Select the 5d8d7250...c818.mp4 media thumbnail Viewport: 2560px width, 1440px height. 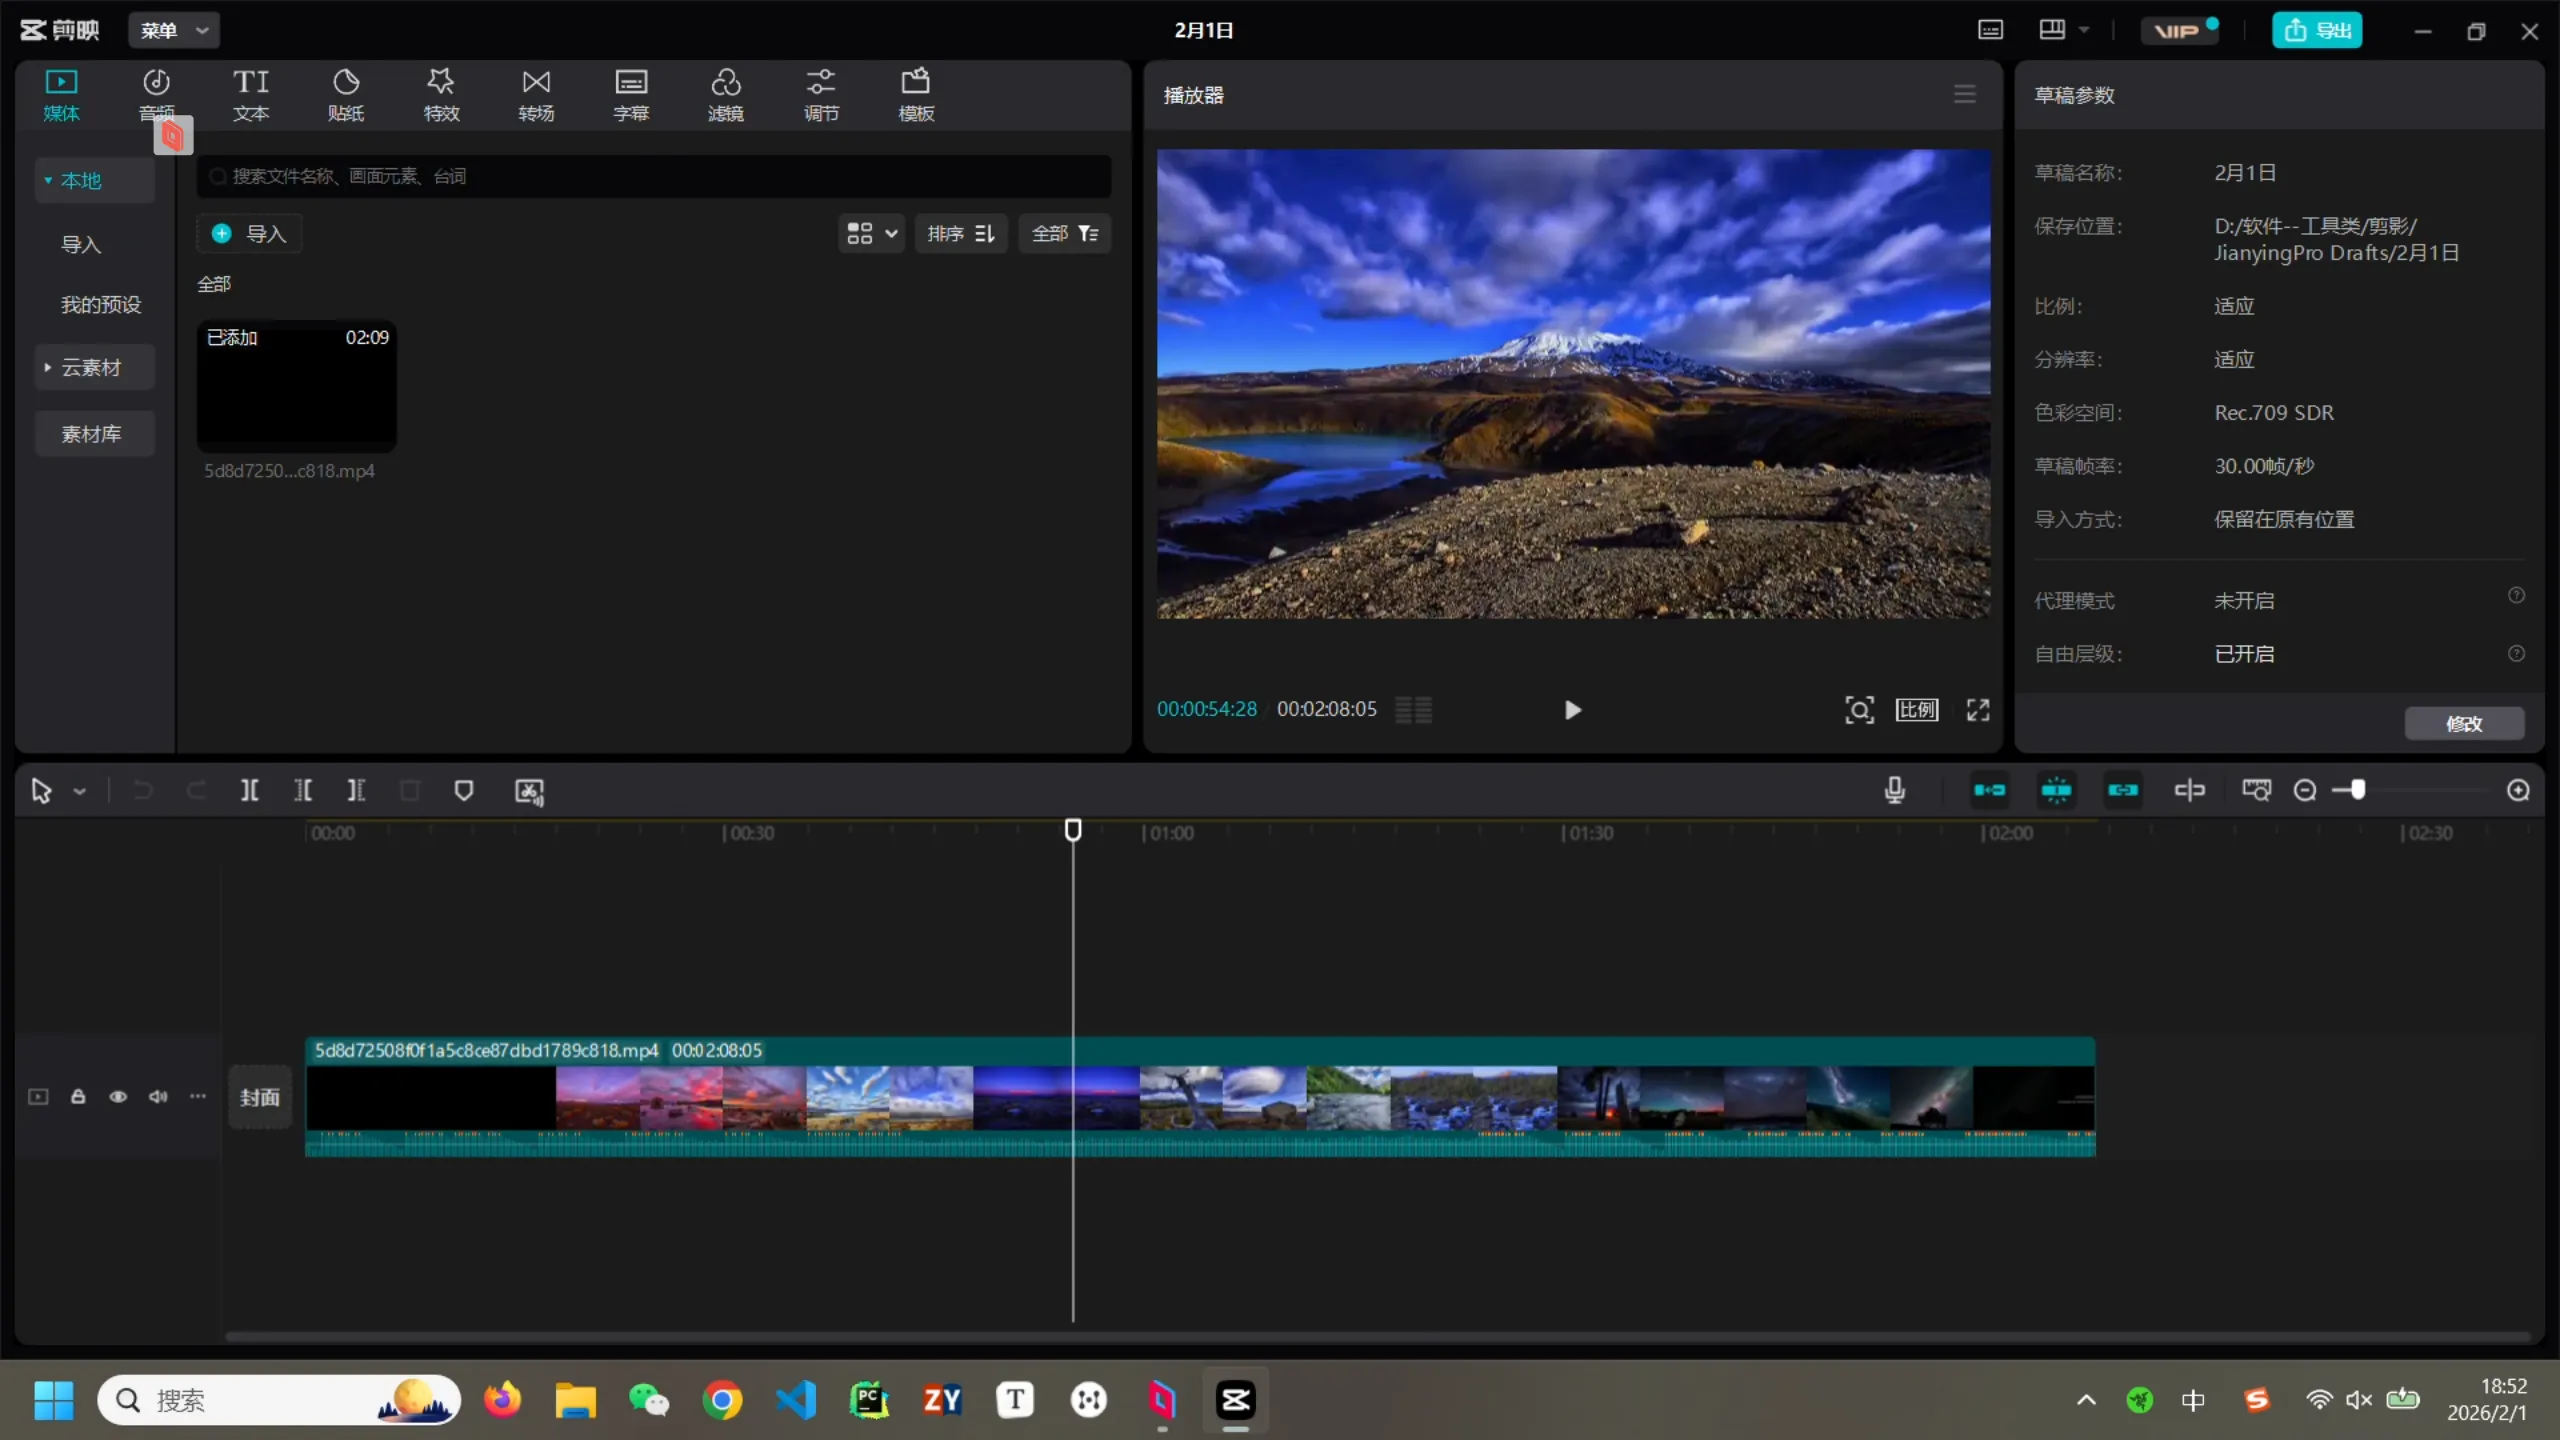click(296, 386)
